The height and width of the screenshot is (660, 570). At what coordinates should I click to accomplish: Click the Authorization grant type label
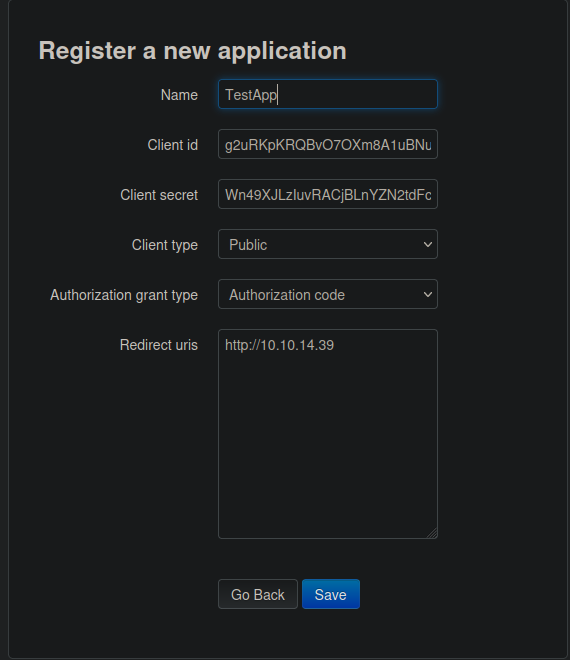[x=124, y=295]
